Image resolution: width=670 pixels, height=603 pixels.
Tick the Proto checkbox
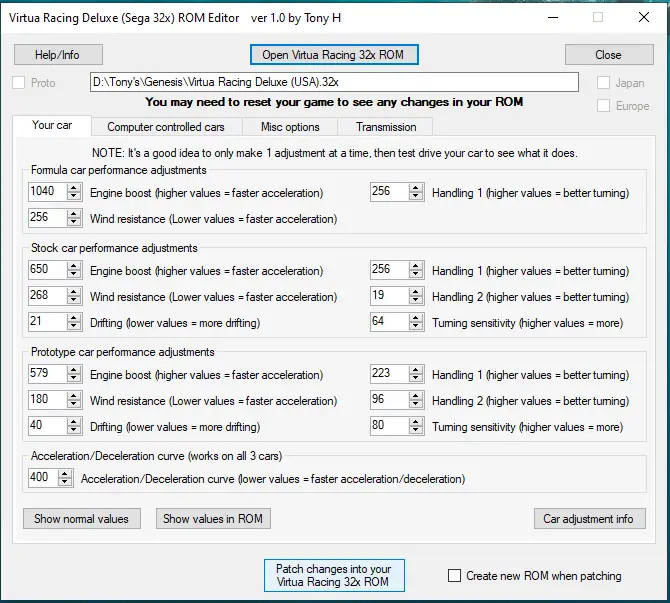coord(18,82)
